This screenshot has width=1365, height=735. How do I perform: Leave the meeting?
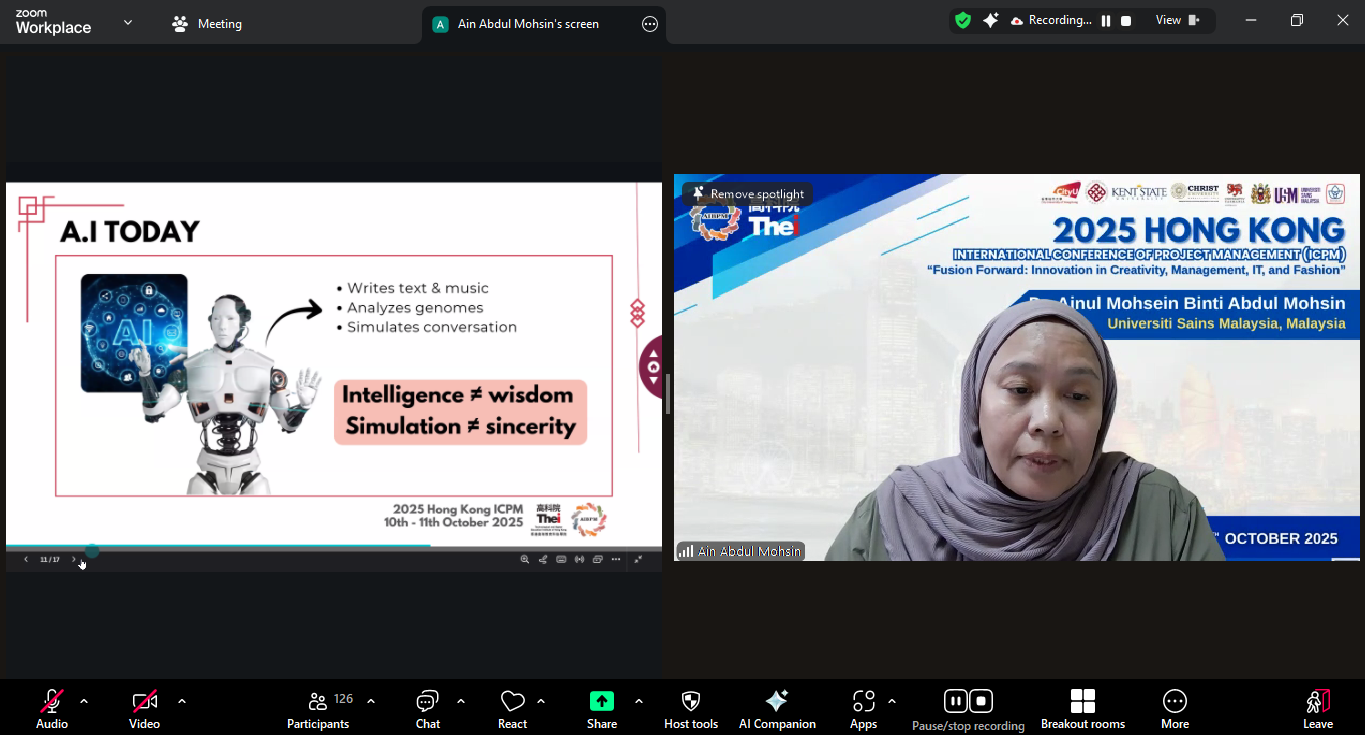[x=1317, y=709]
